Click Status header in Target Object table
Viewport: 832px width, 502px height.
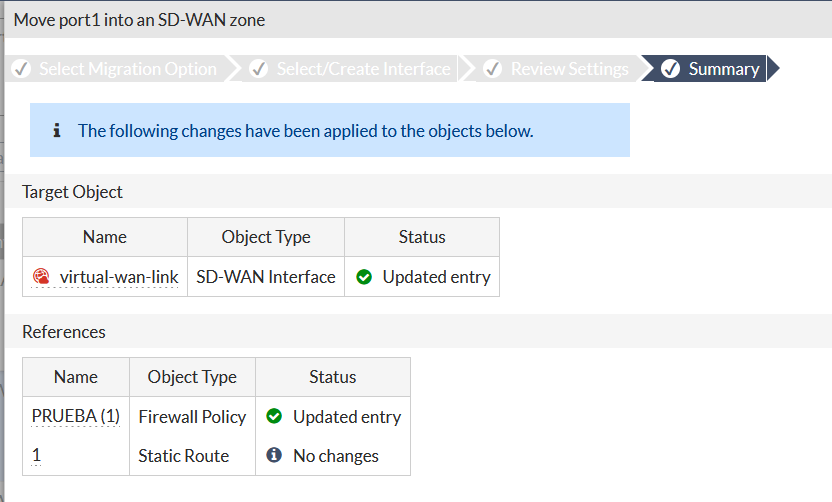[x=421, y=237]
